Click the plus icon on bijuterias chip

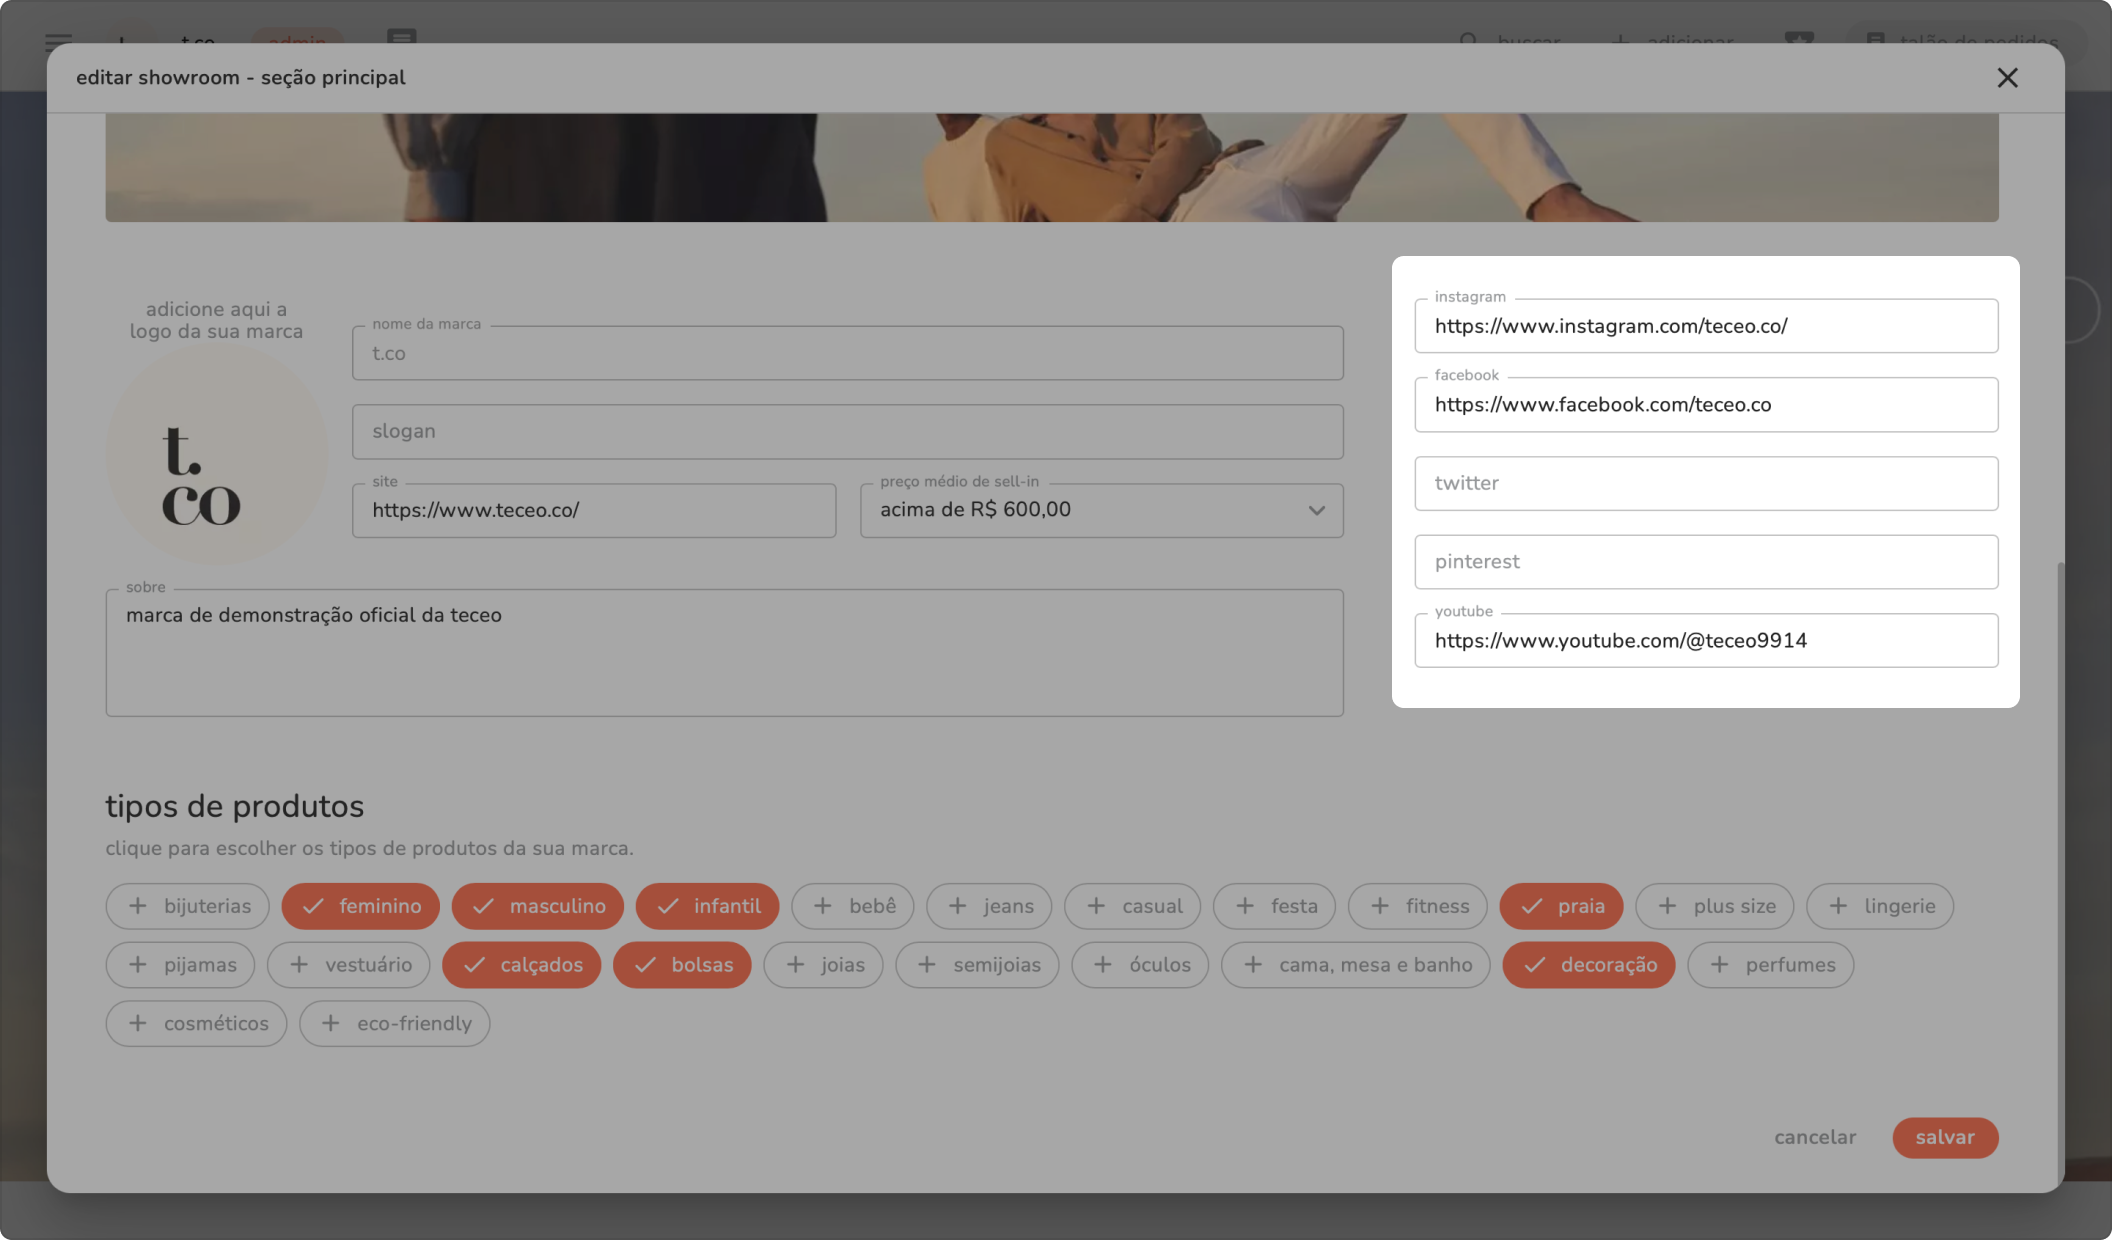coord(138,906)
